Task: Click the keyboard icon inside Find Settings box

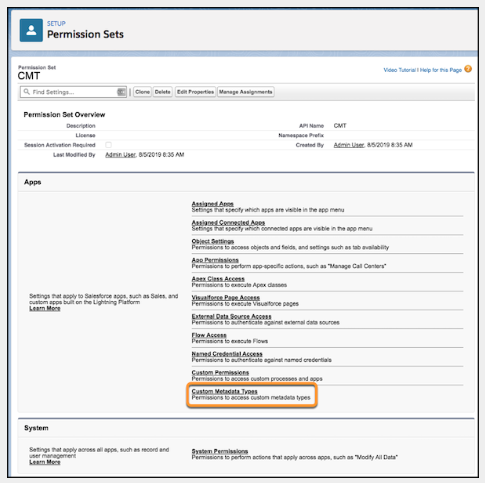Action: 121,92
